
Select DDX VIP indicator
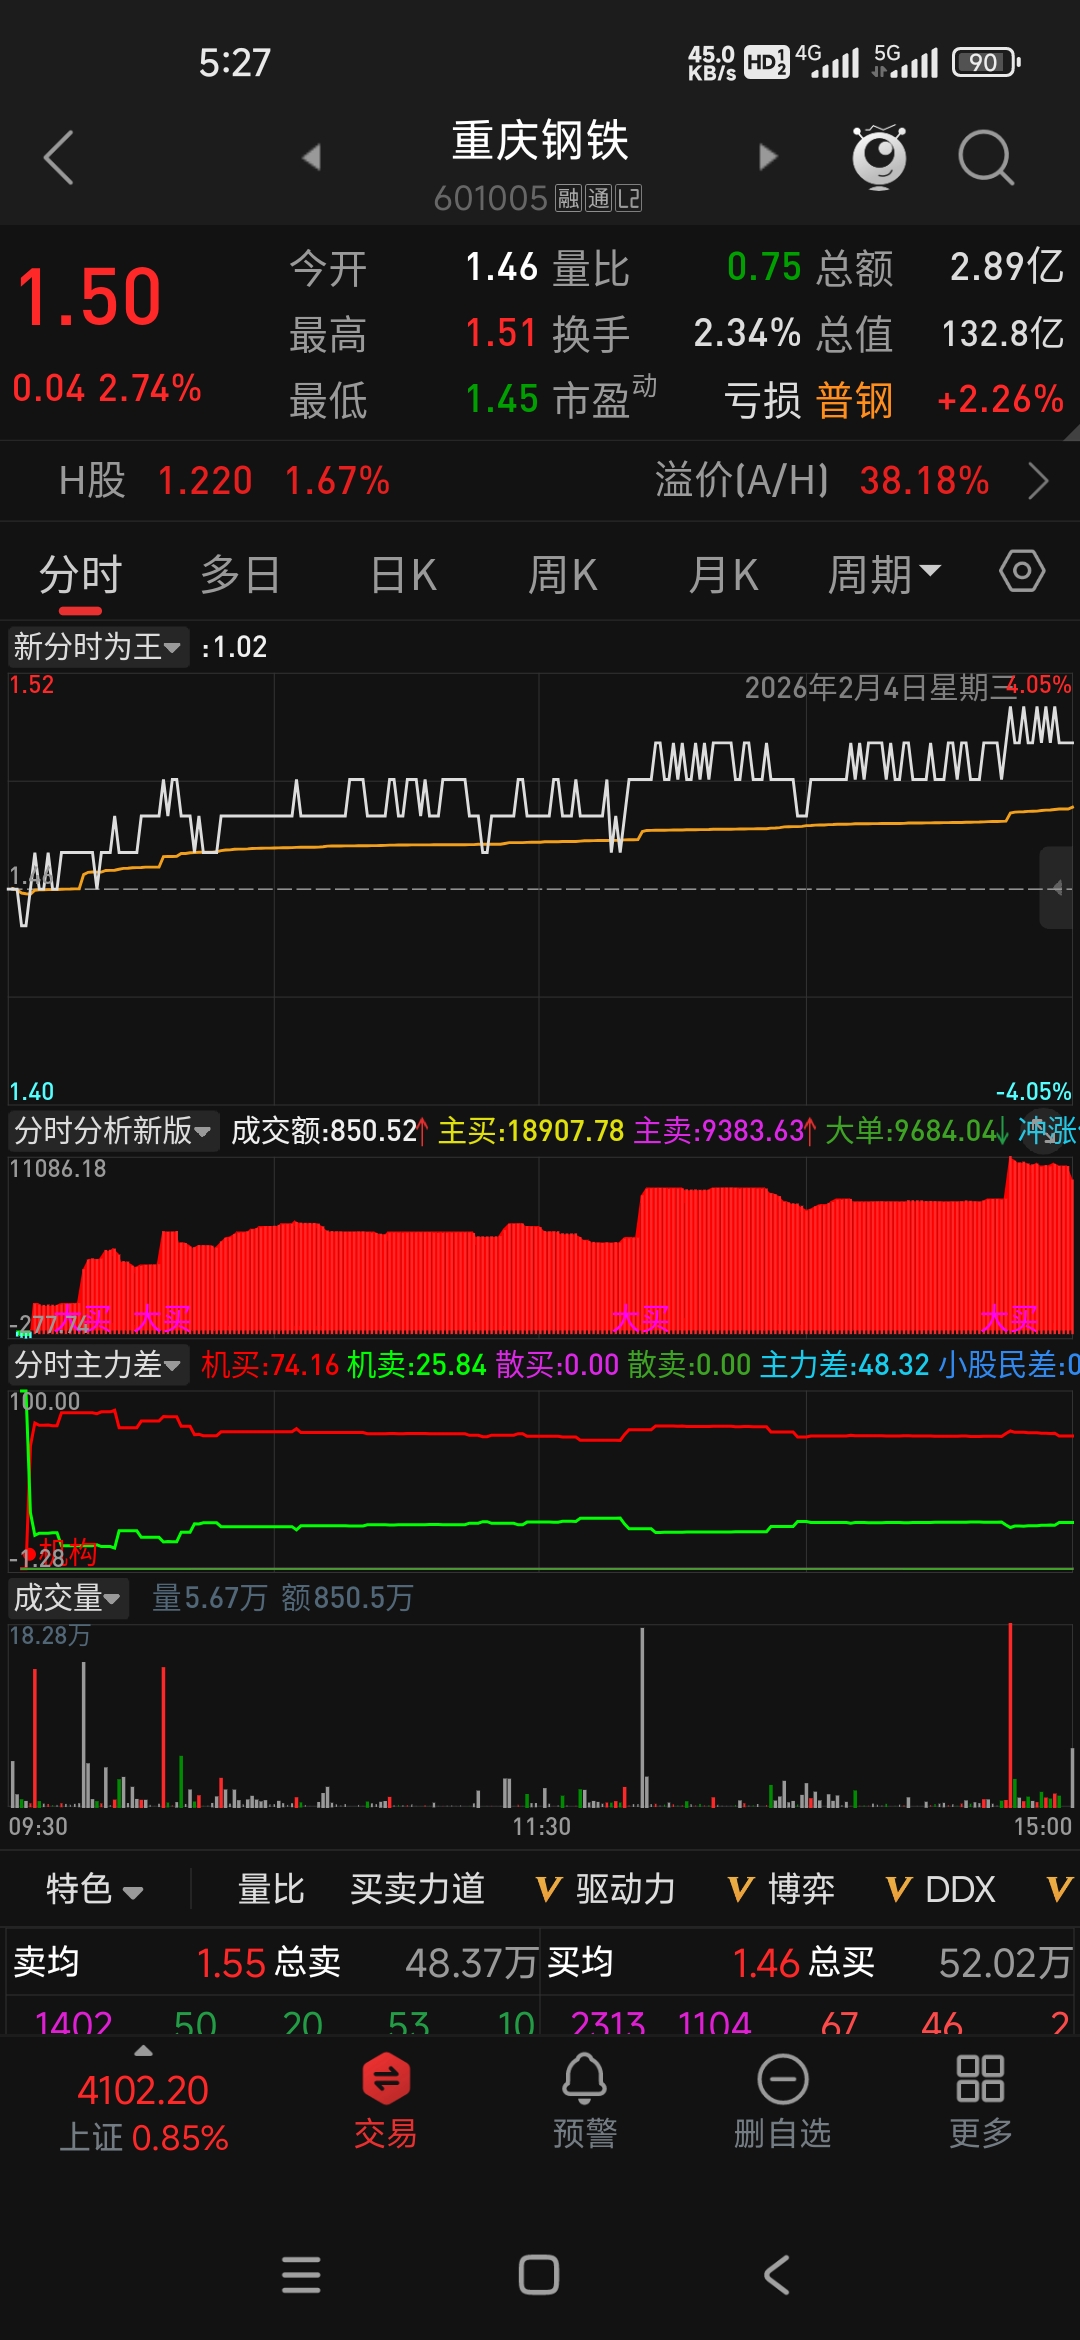[x=941, y=1889]
